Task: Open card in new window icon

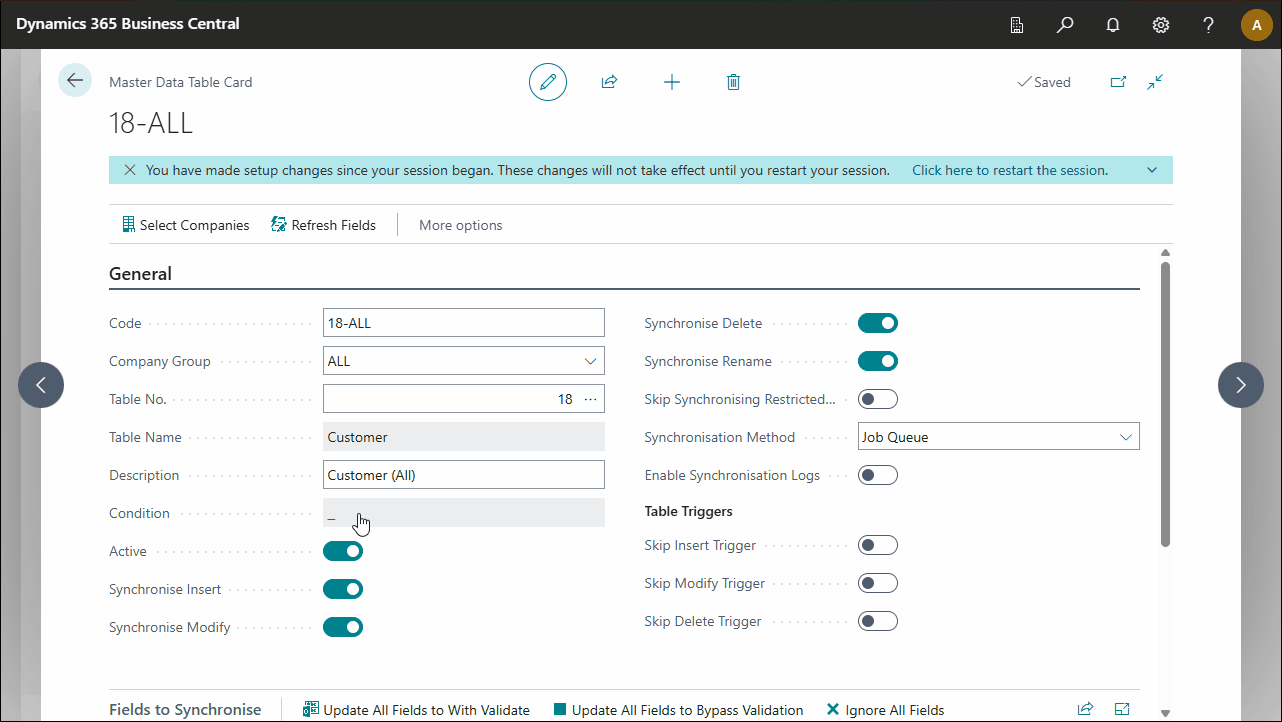Action: point(1118,82)
